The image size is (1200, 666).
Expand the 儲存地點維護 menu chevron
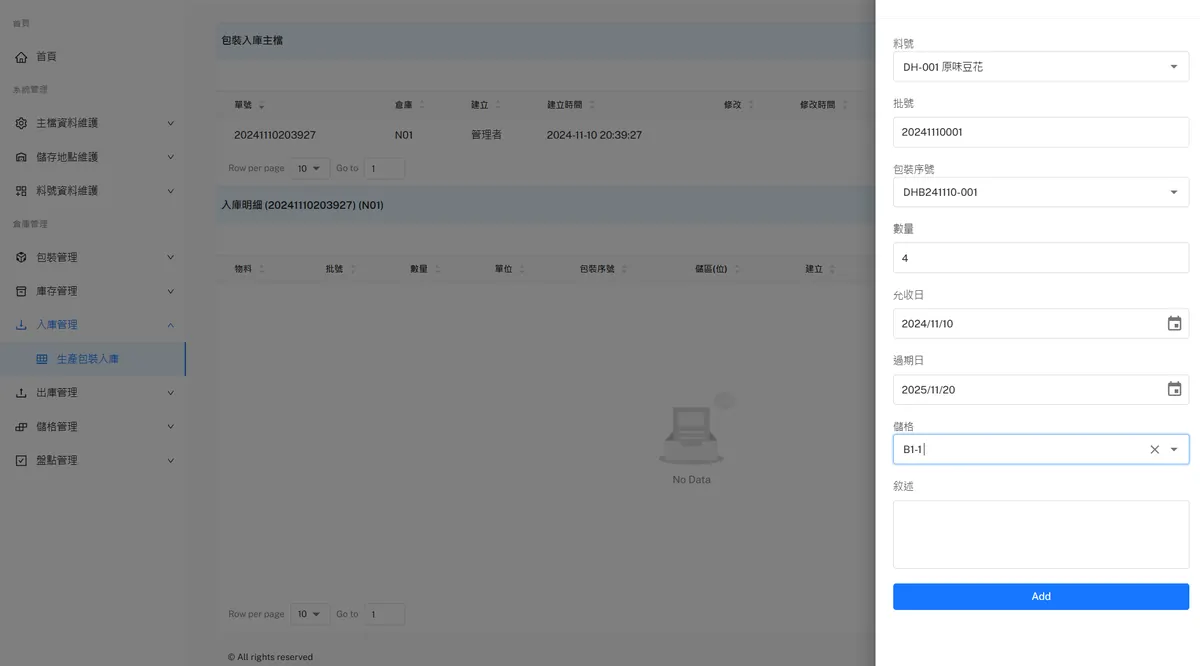pyautogui.click(x=170, y=157)
